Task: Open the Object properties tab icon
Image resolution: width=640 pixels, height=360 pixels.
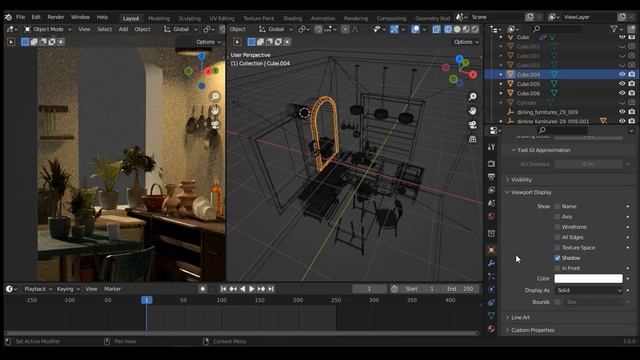Action: (491, 250)
